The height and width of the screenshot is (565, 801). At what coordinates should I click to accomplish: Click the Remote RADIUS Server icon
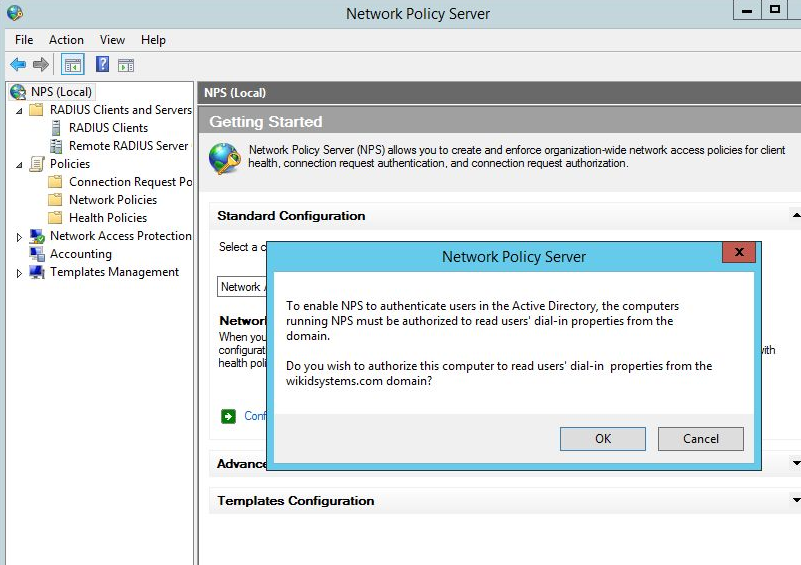point(56,146)
